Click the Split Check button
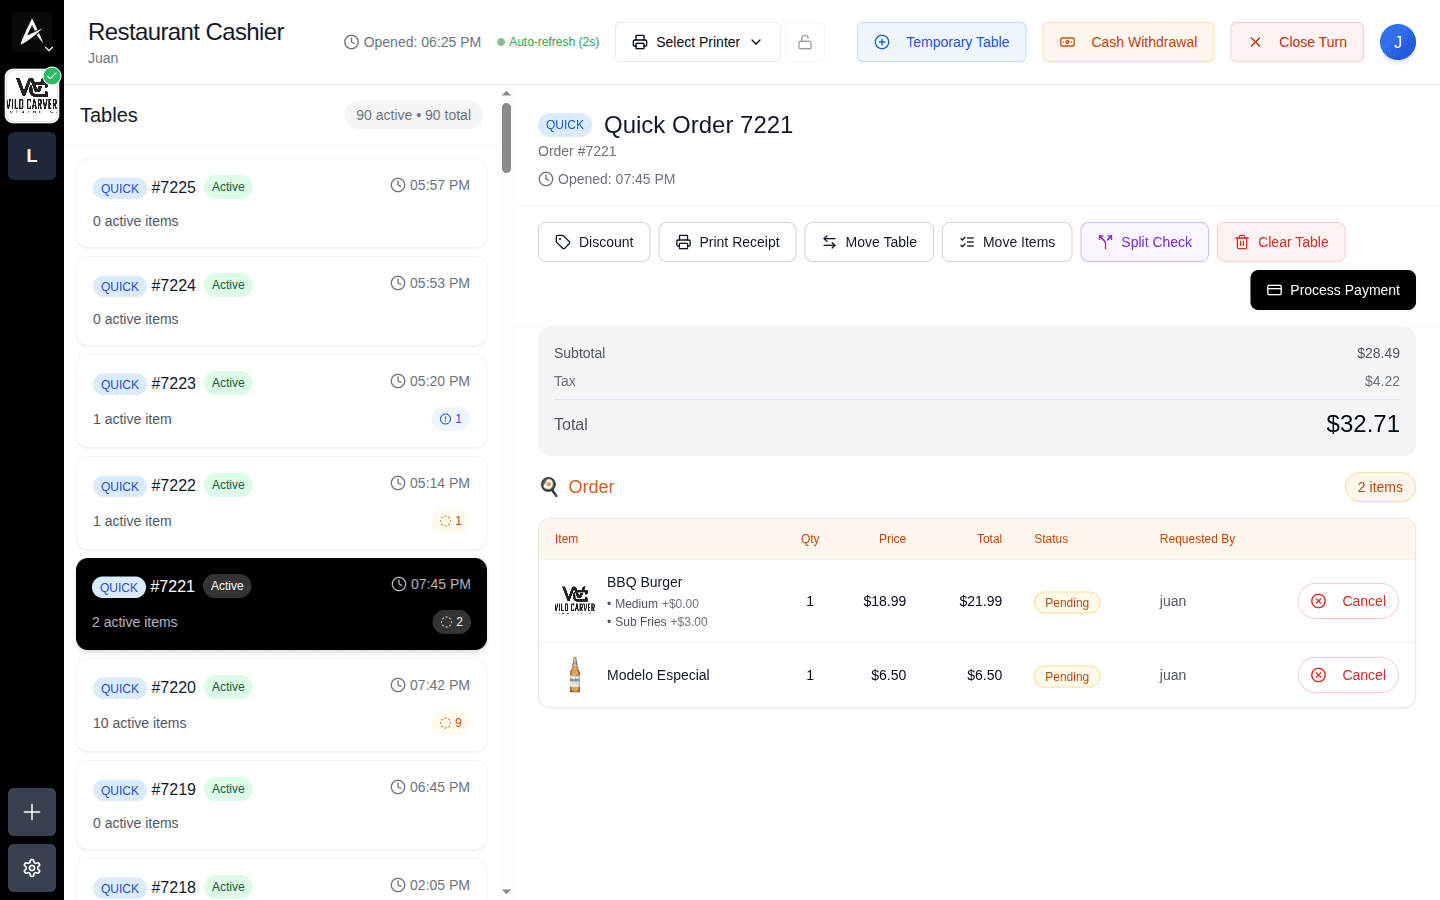This screenshot has width=1440, height=900. (1145, 242)
